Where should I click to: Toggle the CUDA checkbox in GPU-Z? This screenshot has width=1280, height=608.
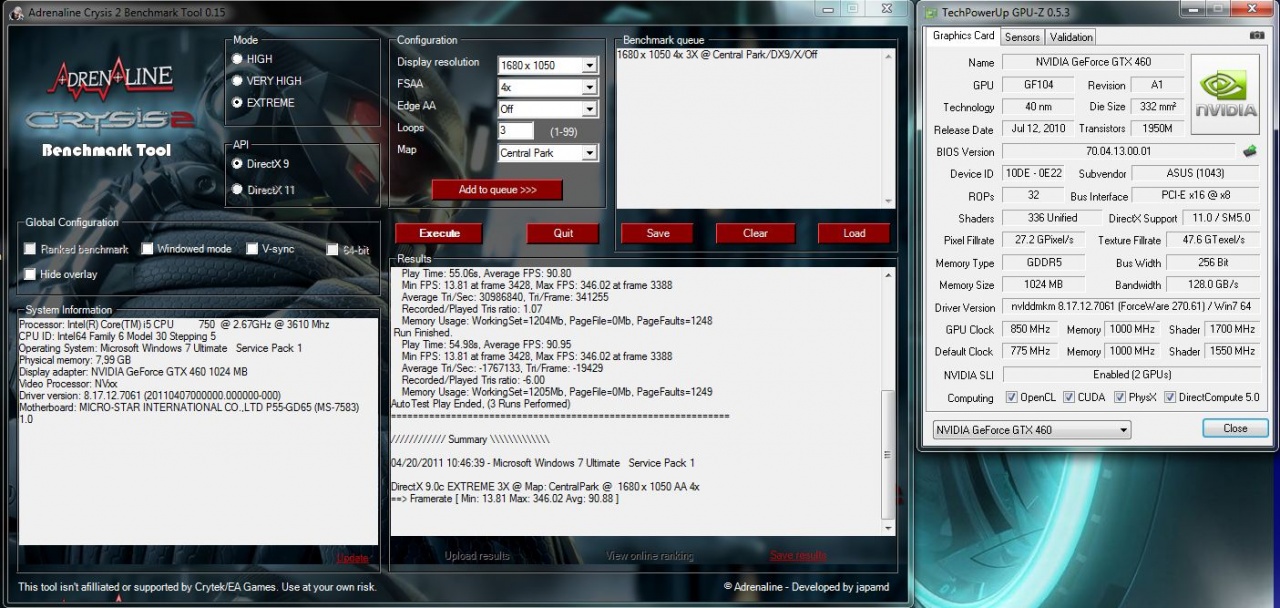click(x=1069, y=398)
